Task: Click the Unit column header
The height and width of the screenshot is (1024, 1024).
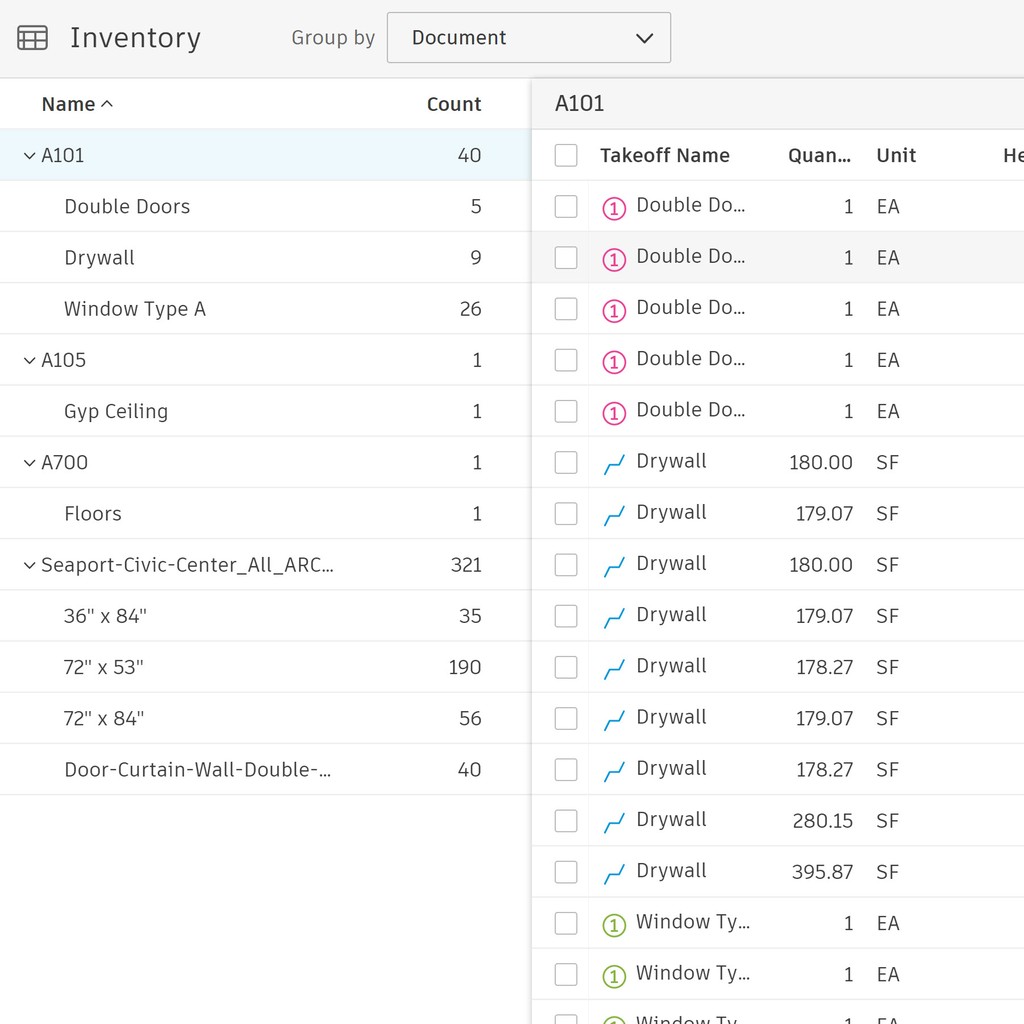Action: 895,155
